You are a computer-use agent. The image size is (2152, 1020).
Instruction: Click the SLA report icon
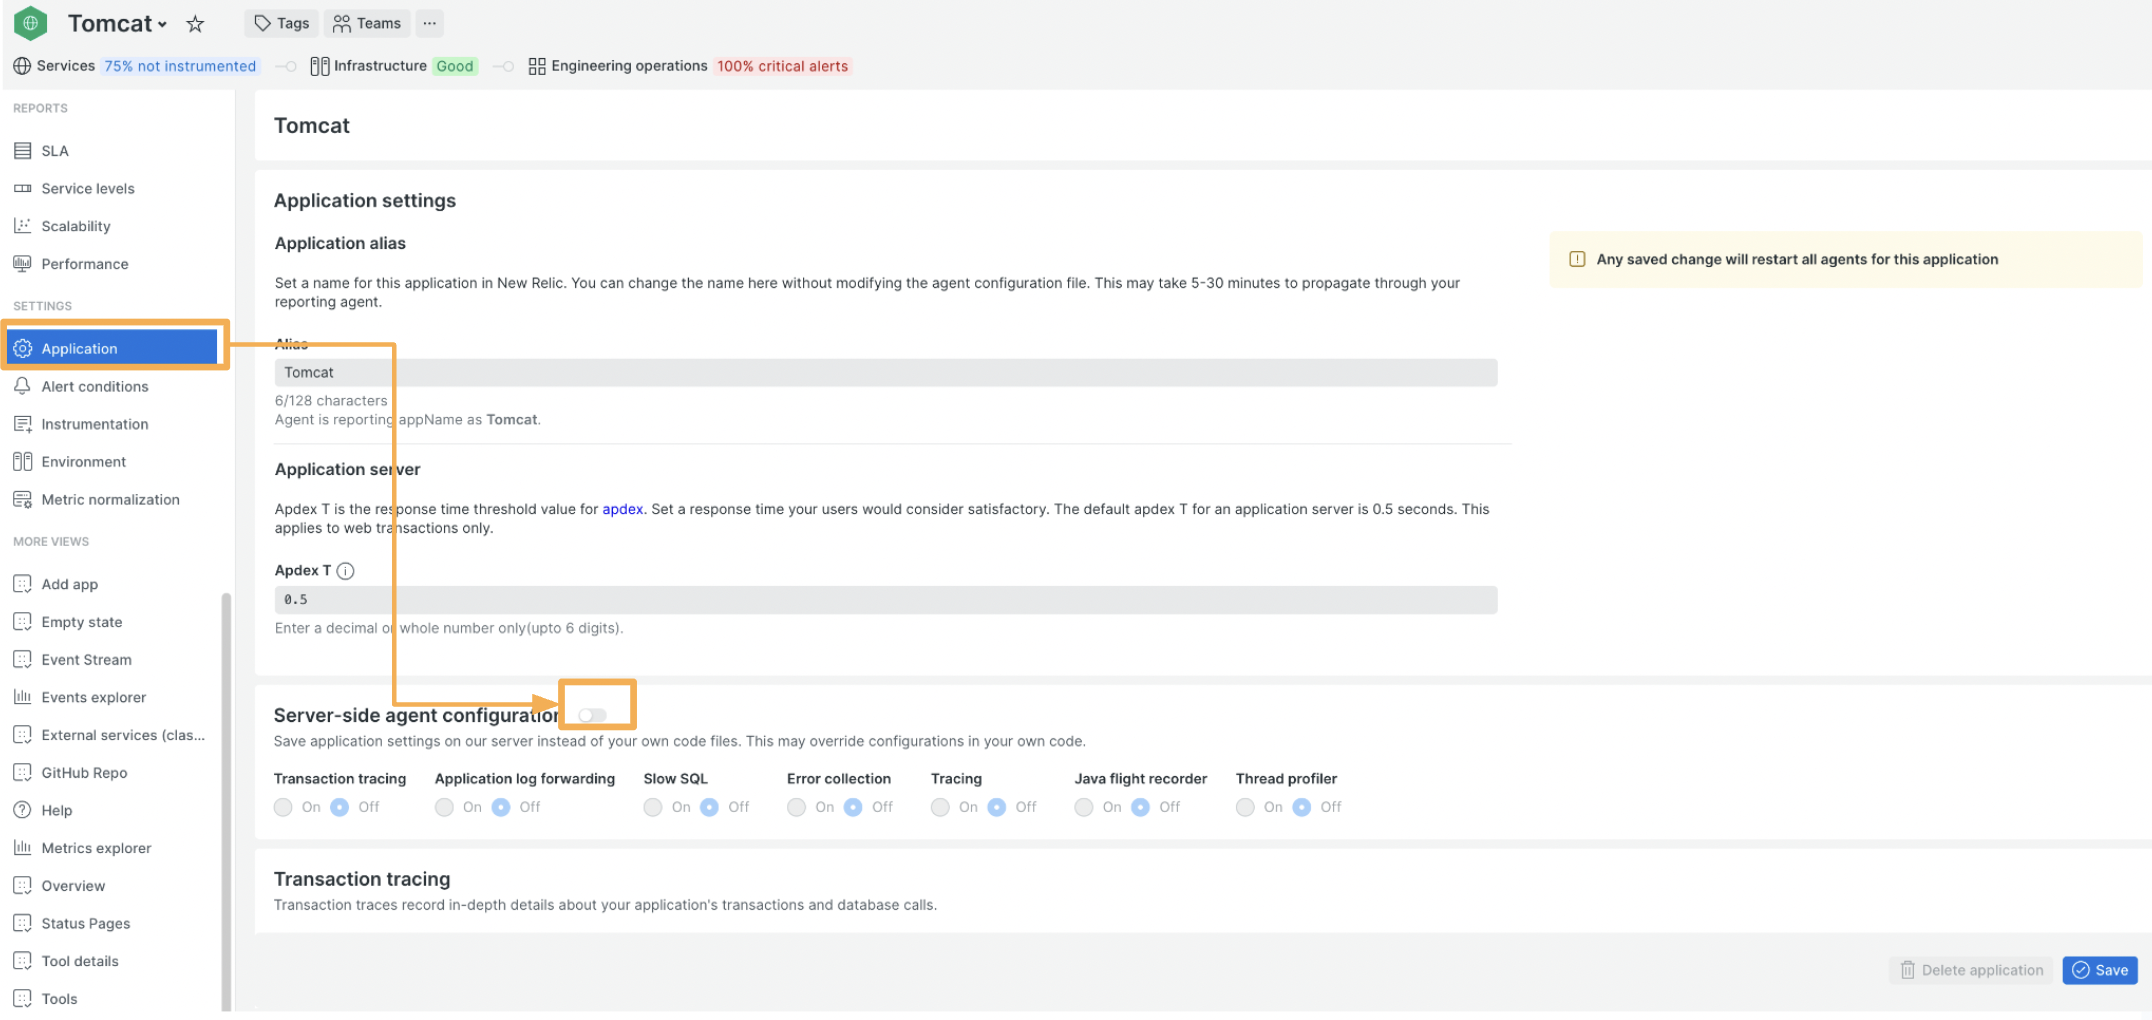(23, 151)
